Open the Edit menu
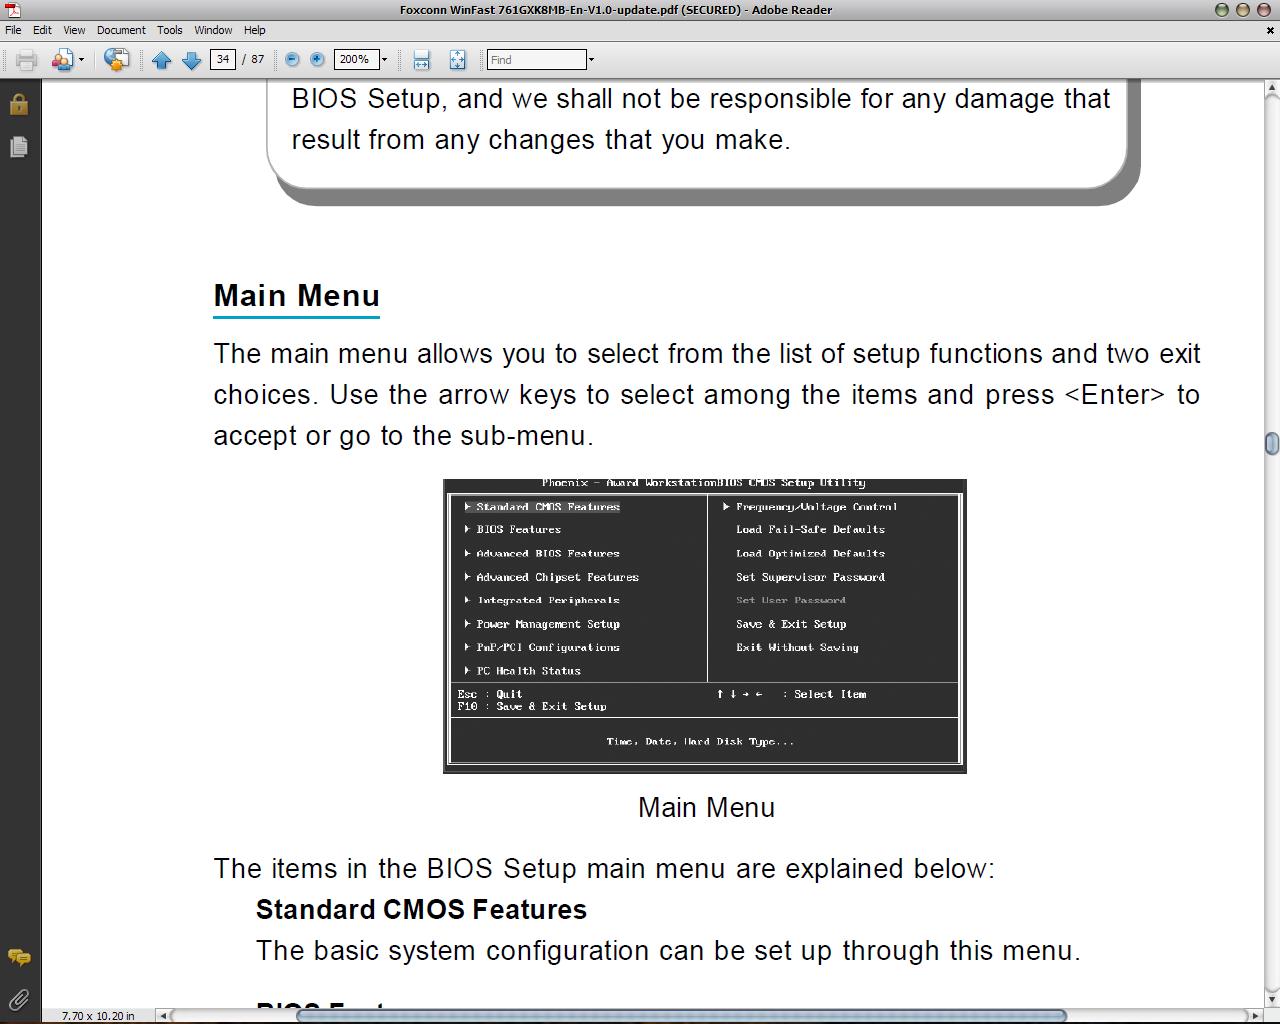Image resolution: width=1280 pixels, height=1024 pixels. [x=42, y=30]
